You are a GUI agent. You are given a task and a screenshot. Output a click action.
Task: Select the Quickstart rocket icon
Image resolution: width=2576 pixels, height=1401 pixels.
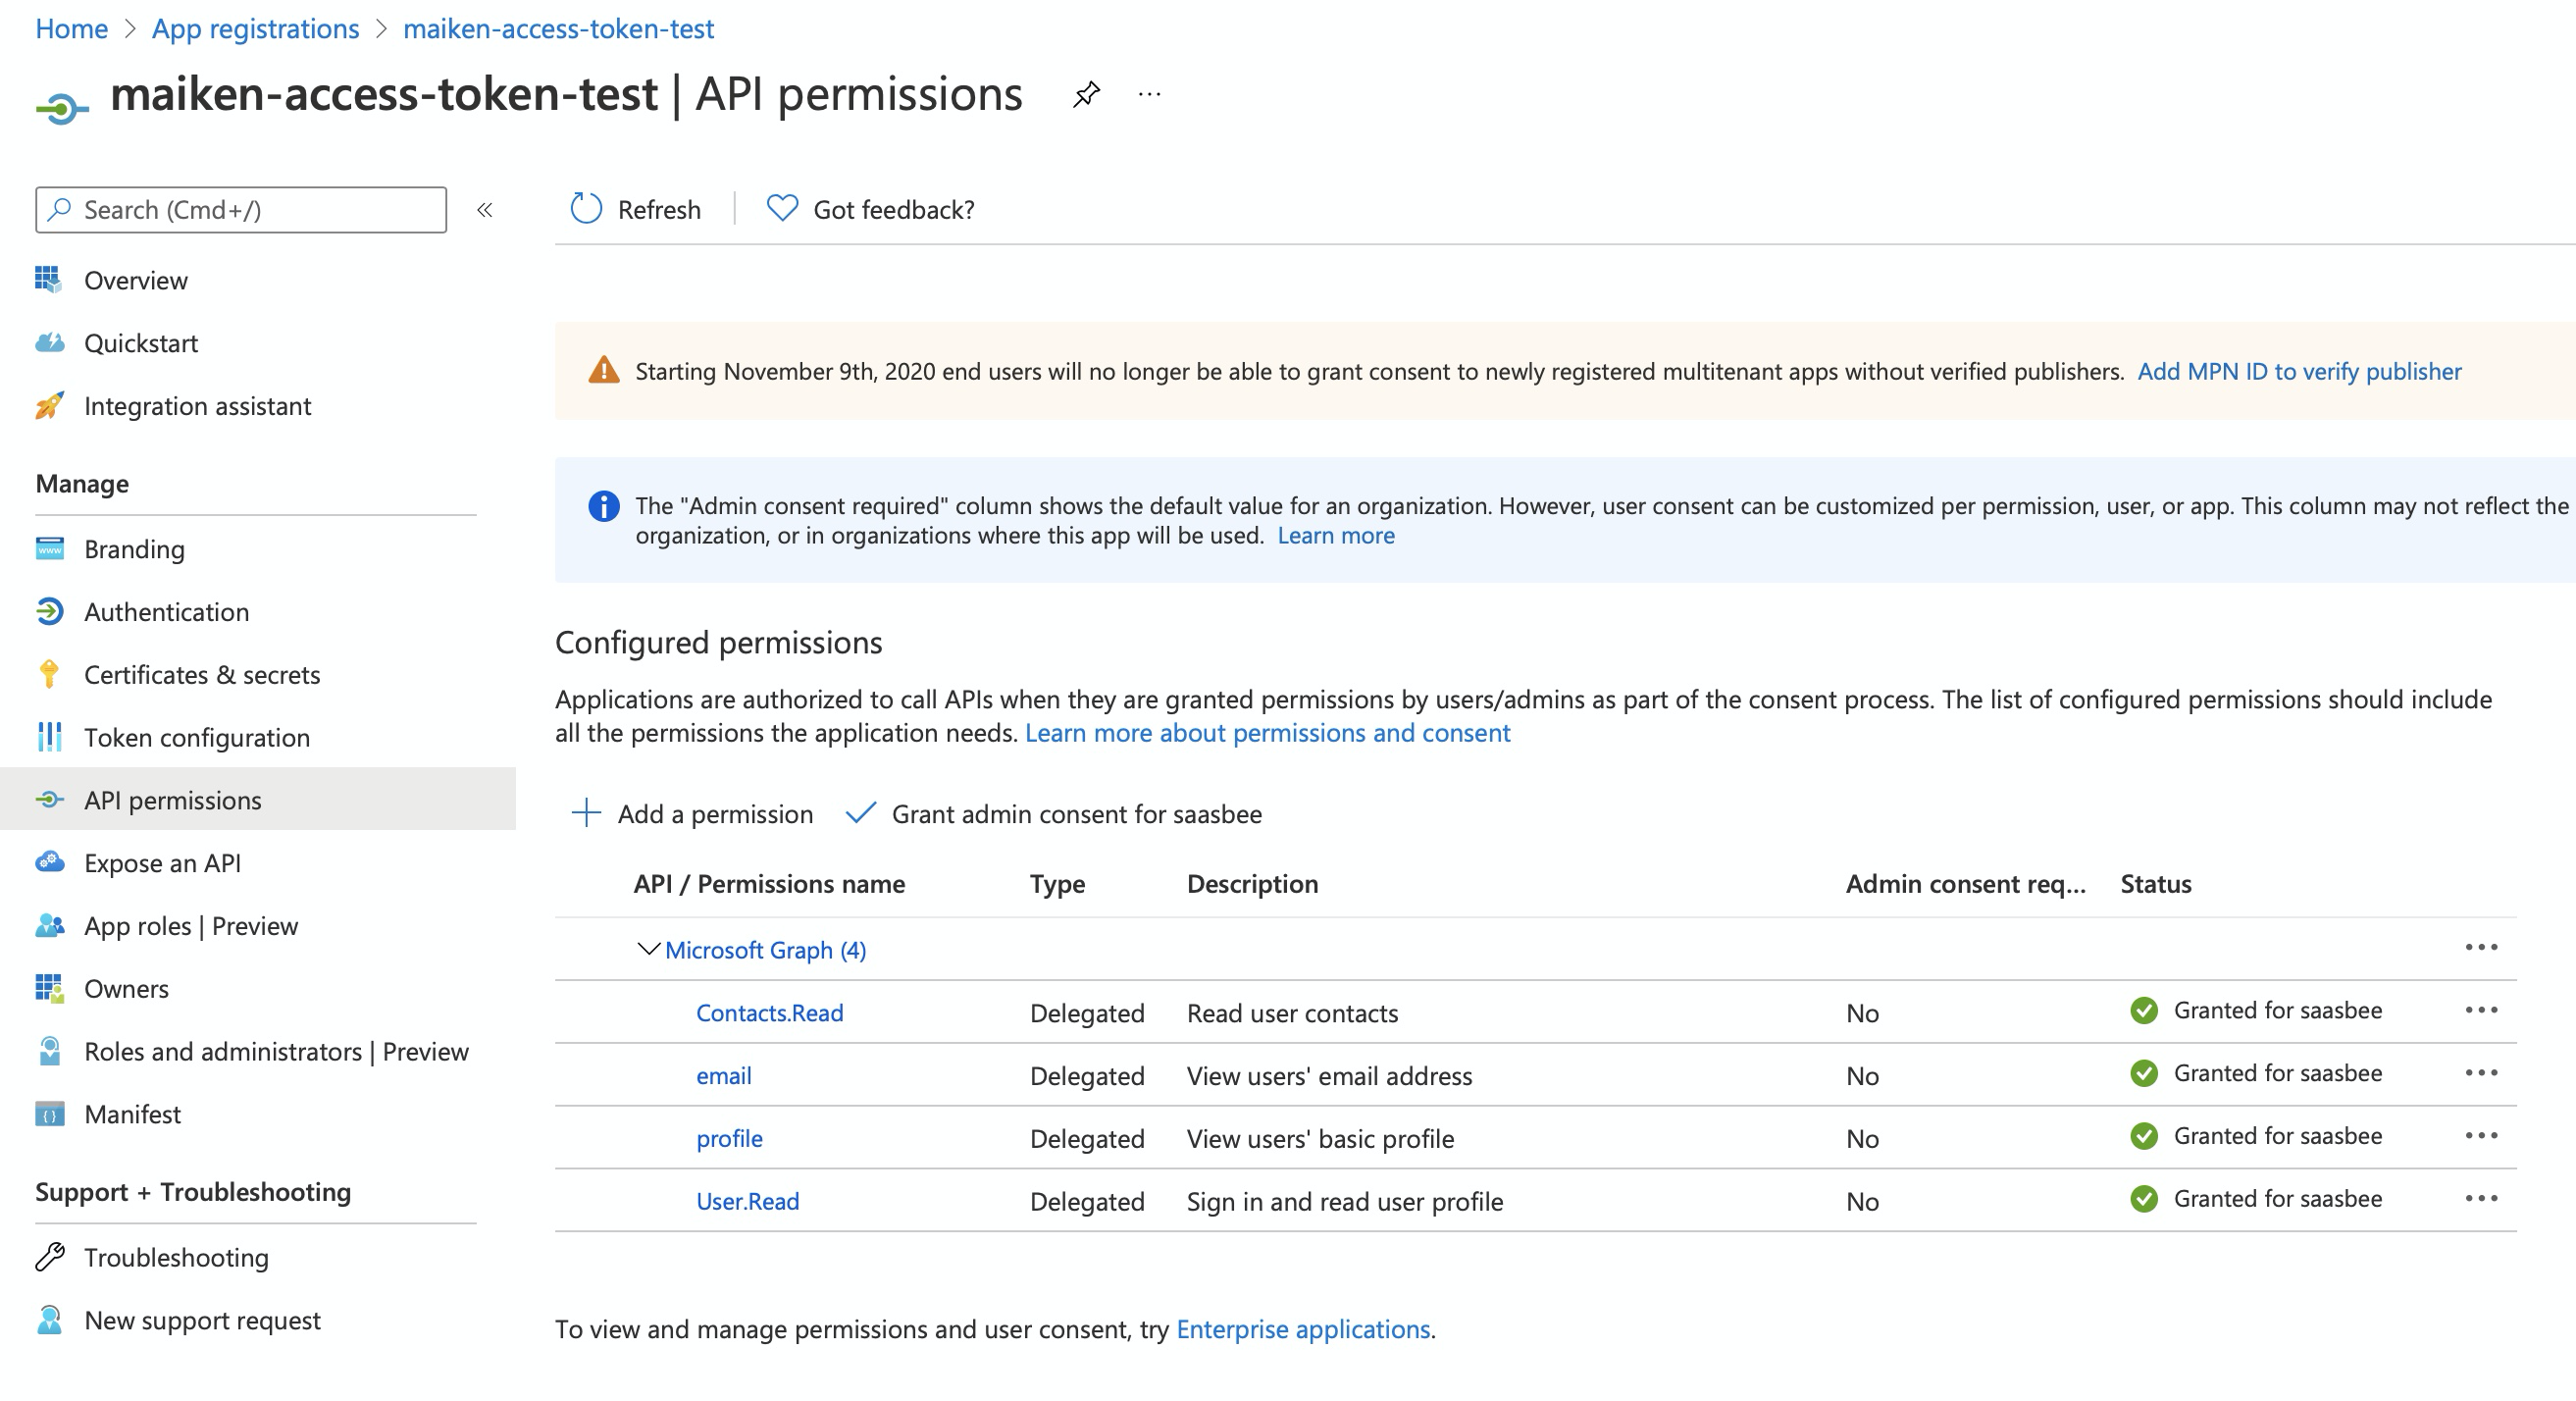click(48, 343)
